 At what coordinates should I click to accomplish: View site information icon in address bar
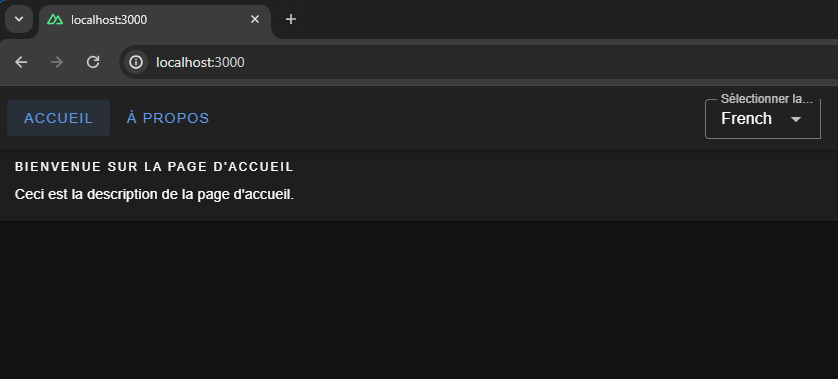[136, 63]
